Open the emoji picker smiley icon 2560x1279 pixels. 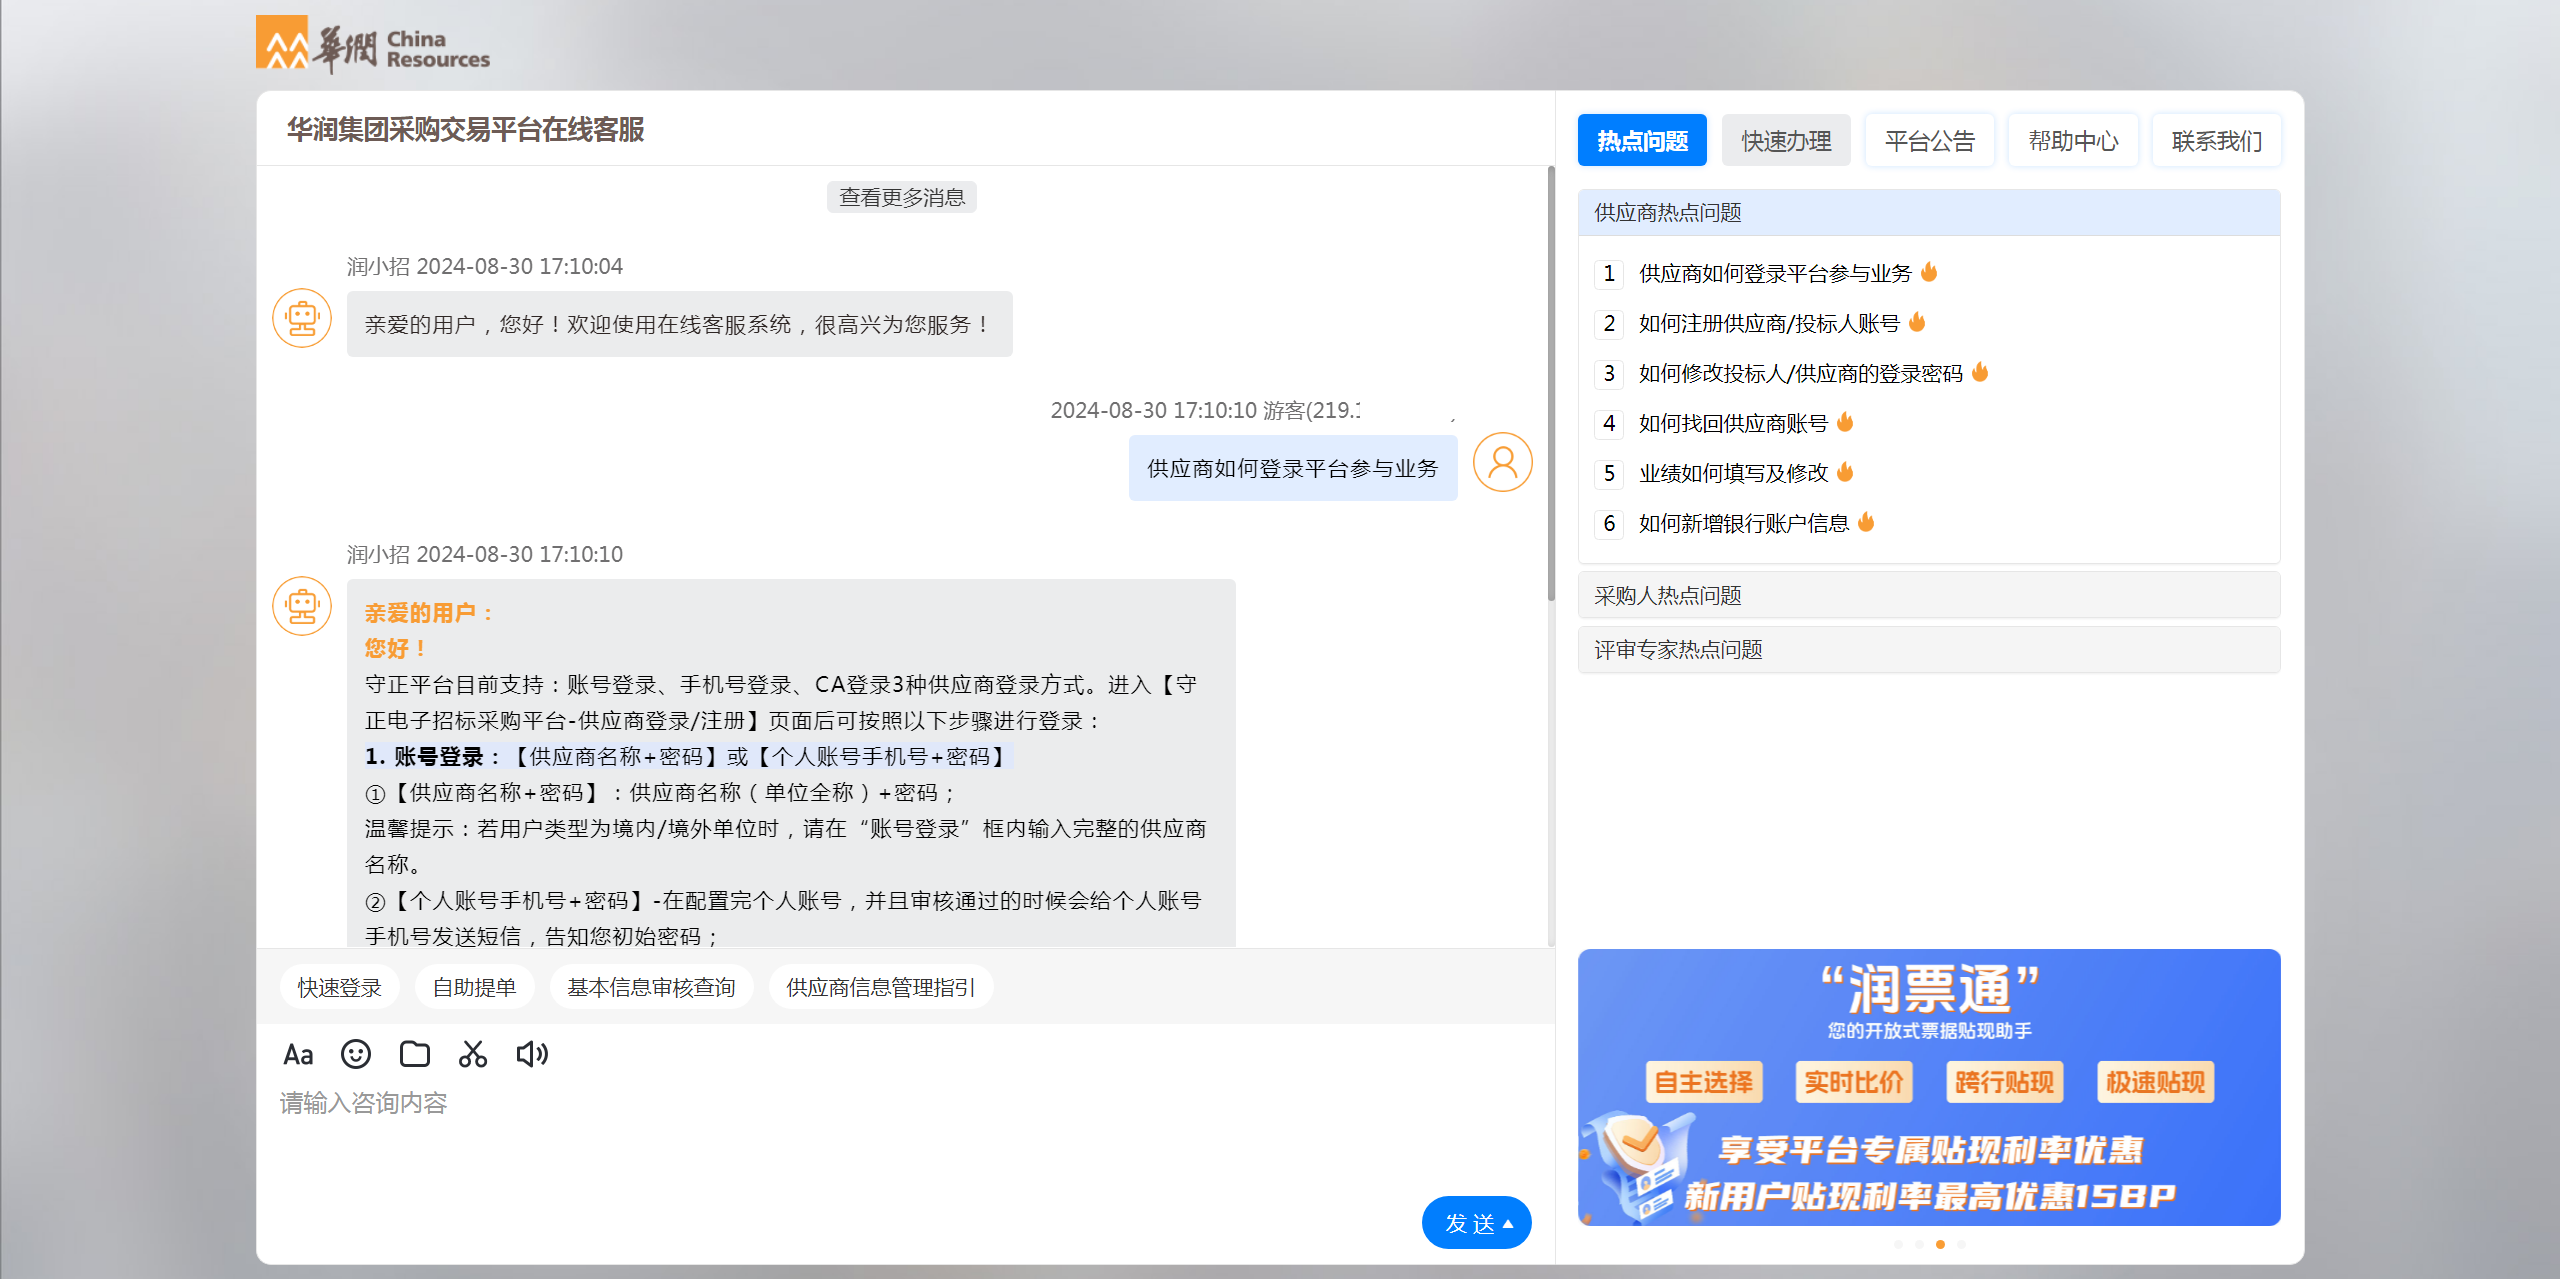tap(355, 1055)
